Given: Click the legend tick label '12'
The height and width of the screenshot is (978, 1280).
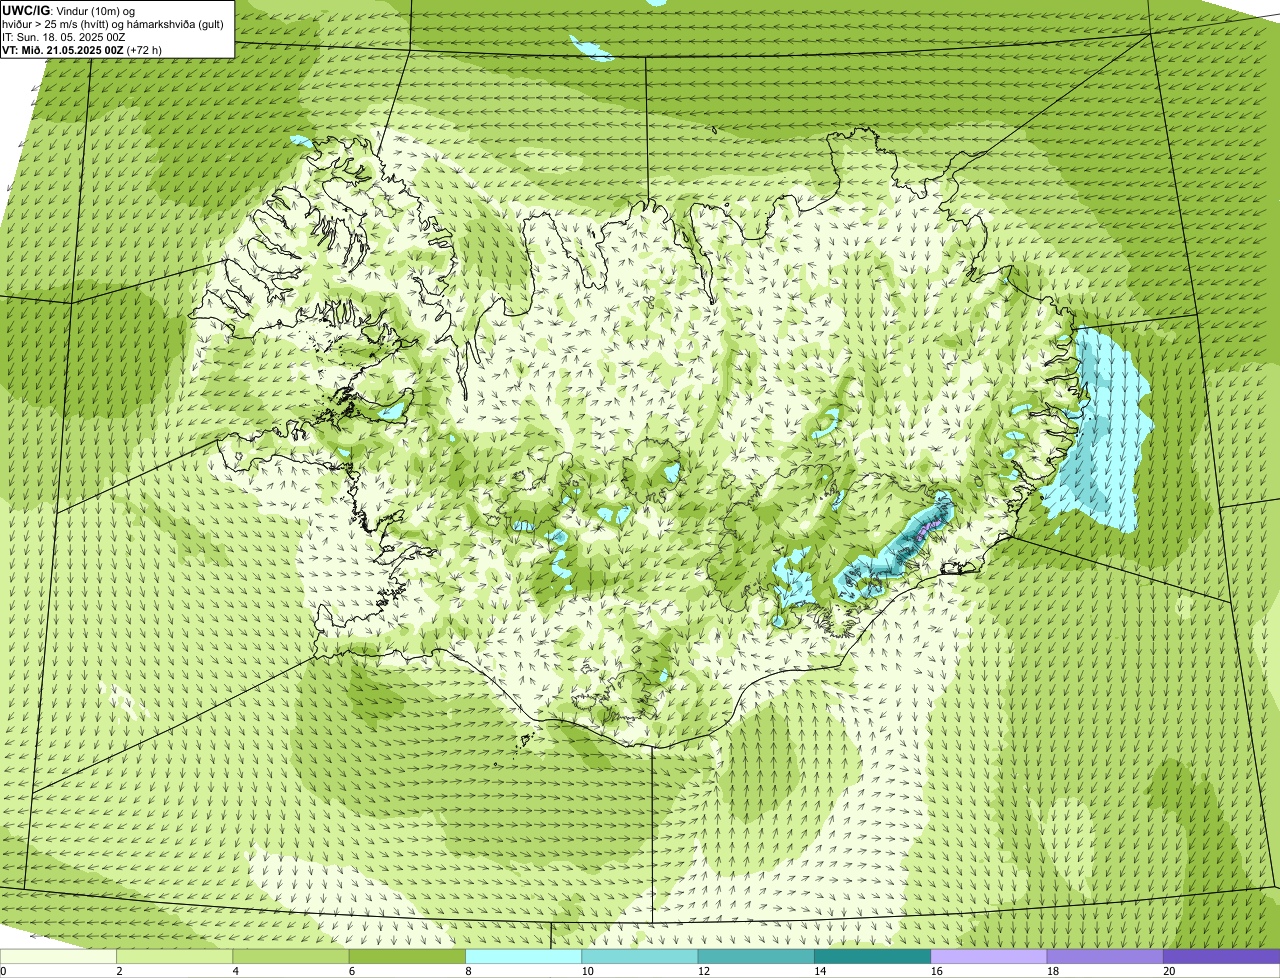Looking at the screenshot, I should coord(703,971).
